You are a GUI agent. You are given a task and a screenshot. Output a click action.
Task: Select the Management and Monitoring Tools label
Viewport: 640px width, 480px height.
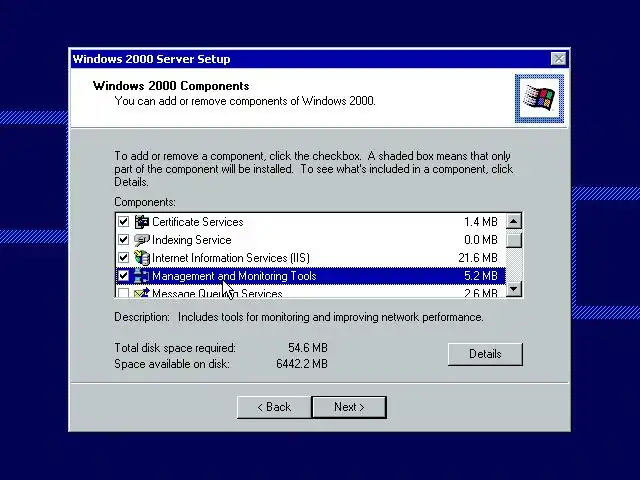tap(234, 276)
